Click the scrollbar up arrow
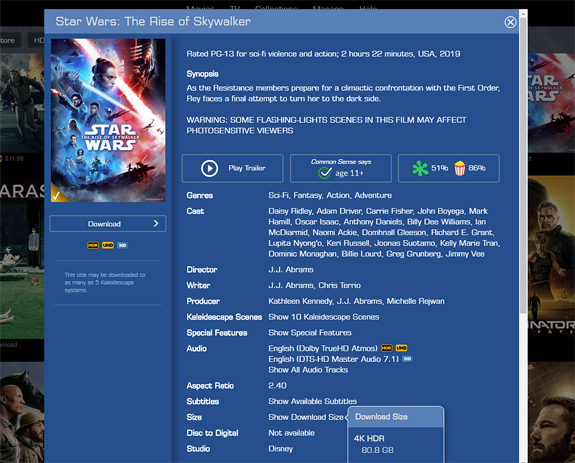 click(523, 14)
